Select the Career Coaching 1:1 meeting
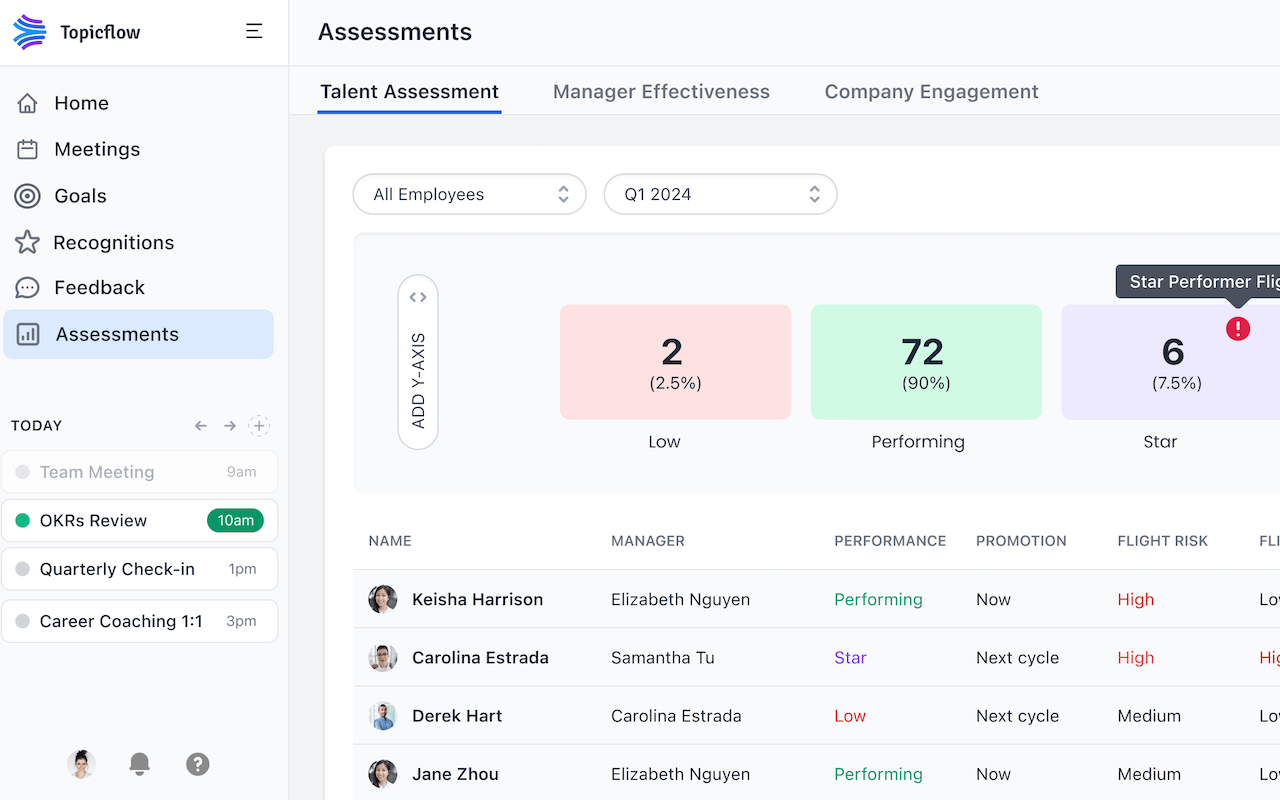 (139, 621)
